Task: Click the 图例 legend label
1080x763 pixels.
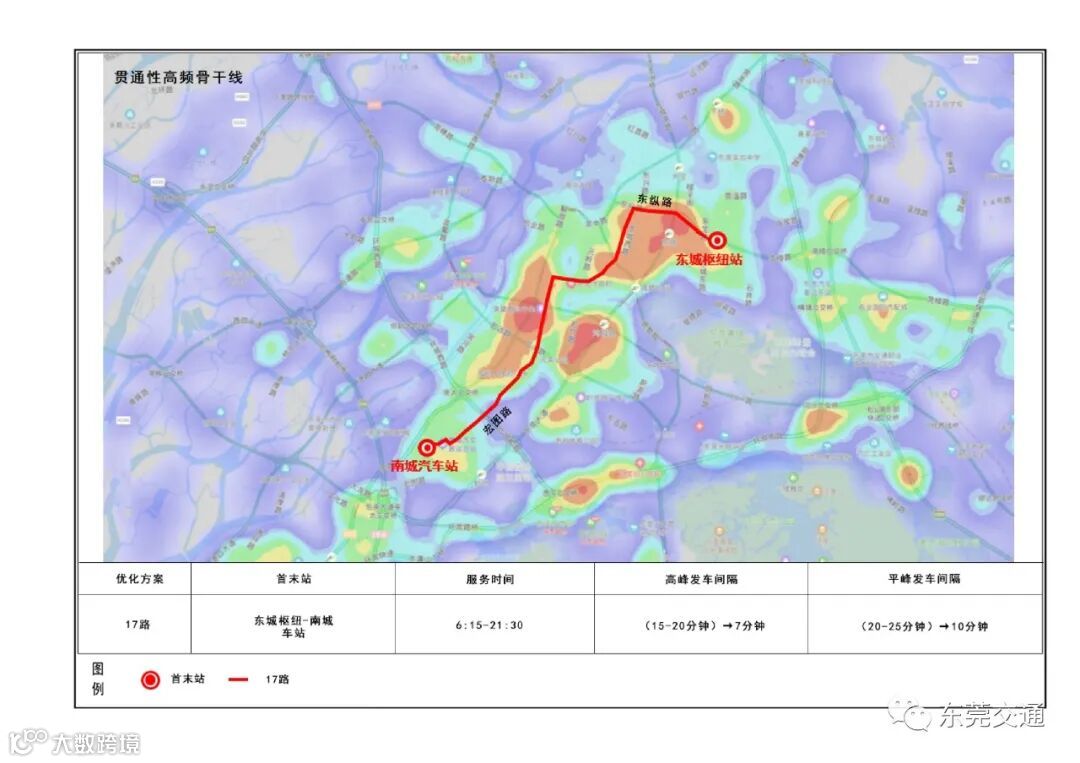Action: 98,679
